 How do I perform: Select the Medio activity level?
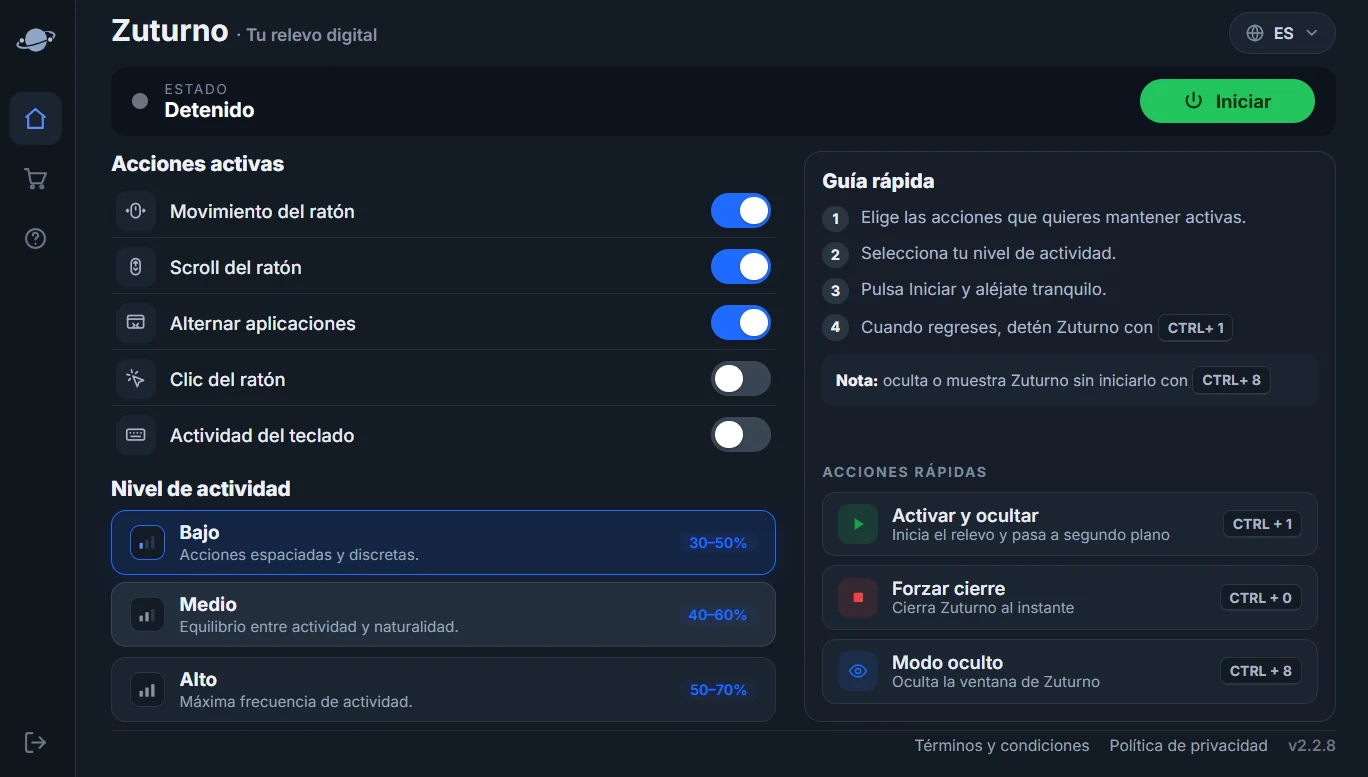tap(443, 615)
